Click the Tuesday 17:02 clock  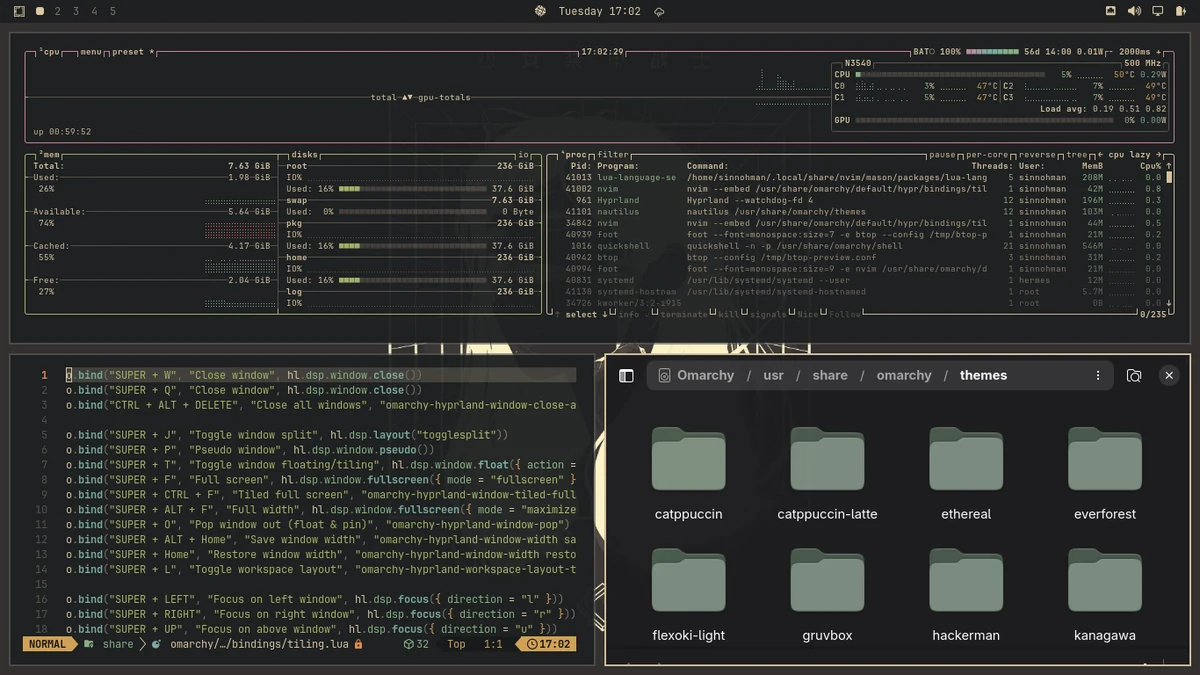point(599,11)
